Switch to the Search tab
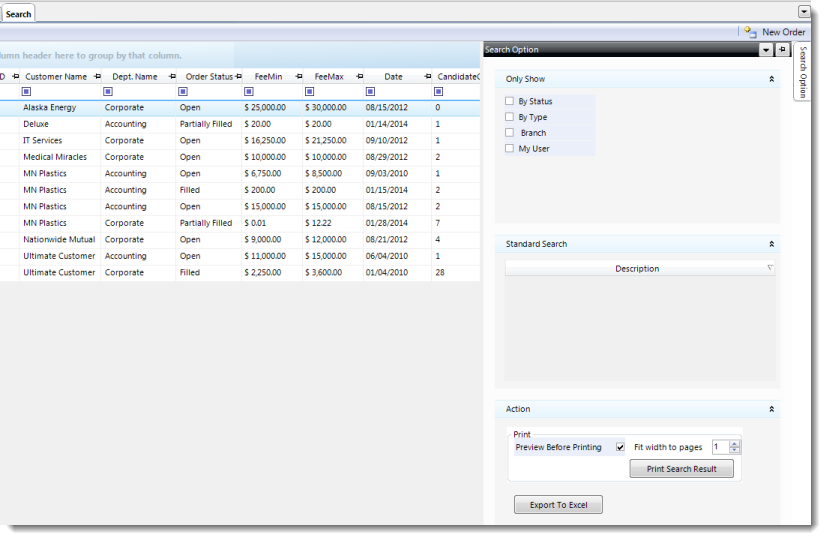Viewport: 826px width, 540px height. [x=18, y=14]
